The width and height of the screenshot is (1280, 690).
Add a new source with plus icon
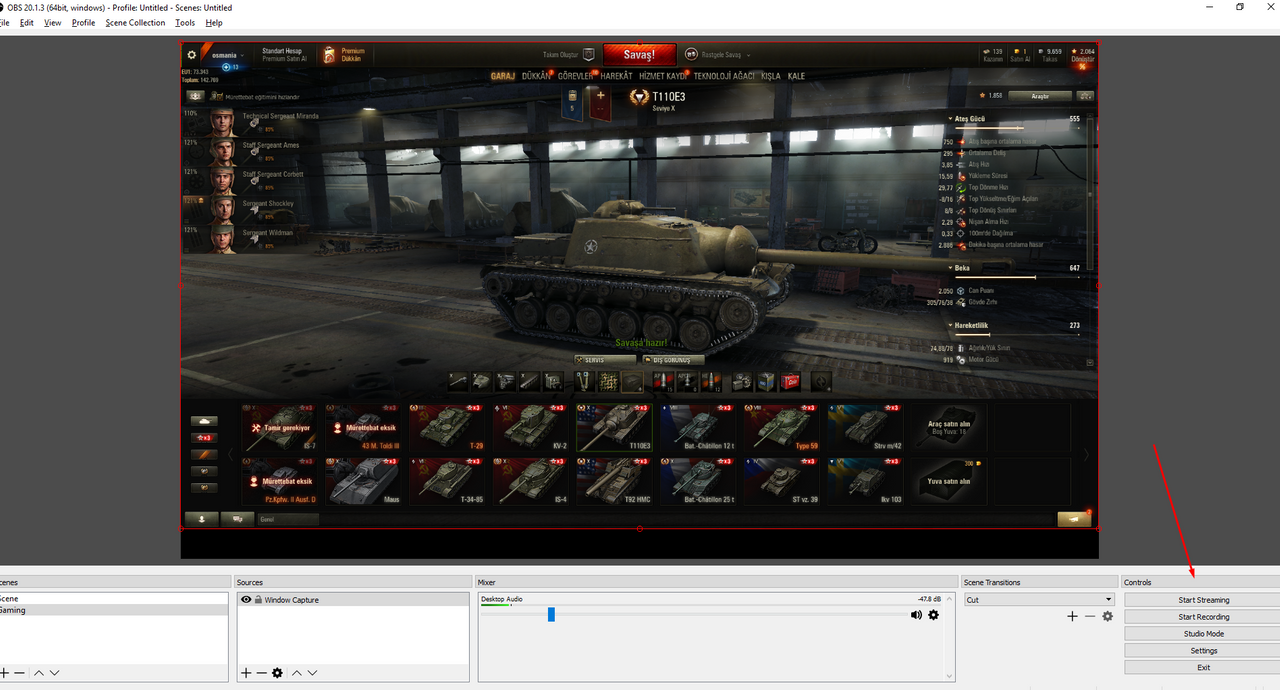click(246, 673)
